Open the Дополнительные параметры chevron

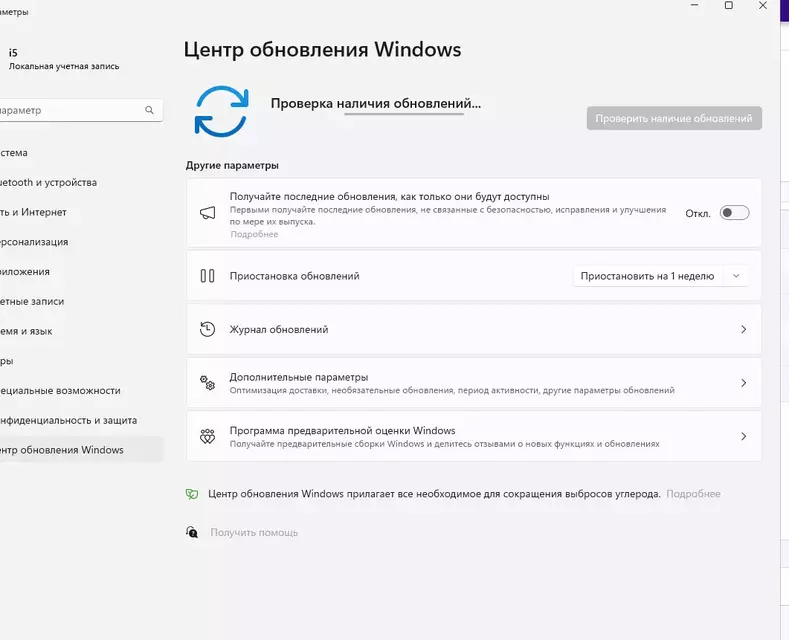pos(743,383)
